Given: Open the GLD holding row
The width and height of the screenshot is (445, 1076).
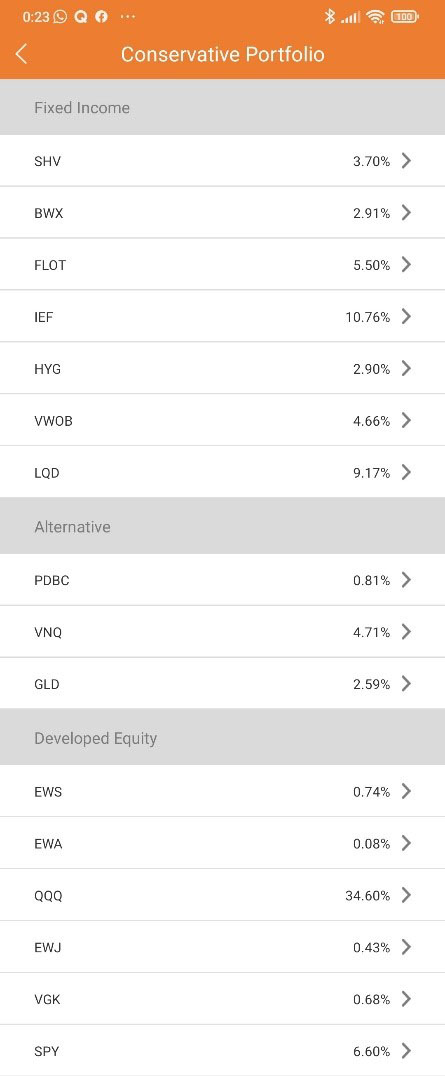Looking at the screenshot, I should pos(222,683).
